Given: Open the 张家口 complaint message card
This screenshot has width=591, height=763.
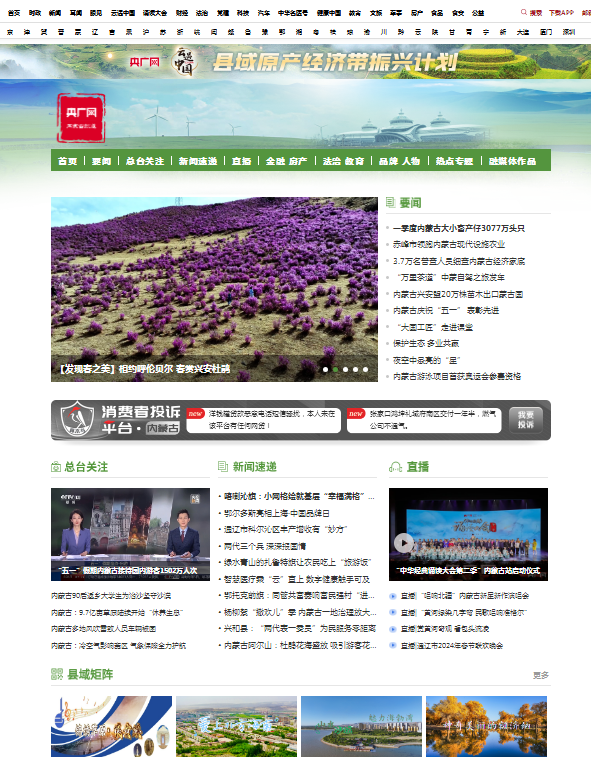Looking at the screenshot, I should click(424, 420).
